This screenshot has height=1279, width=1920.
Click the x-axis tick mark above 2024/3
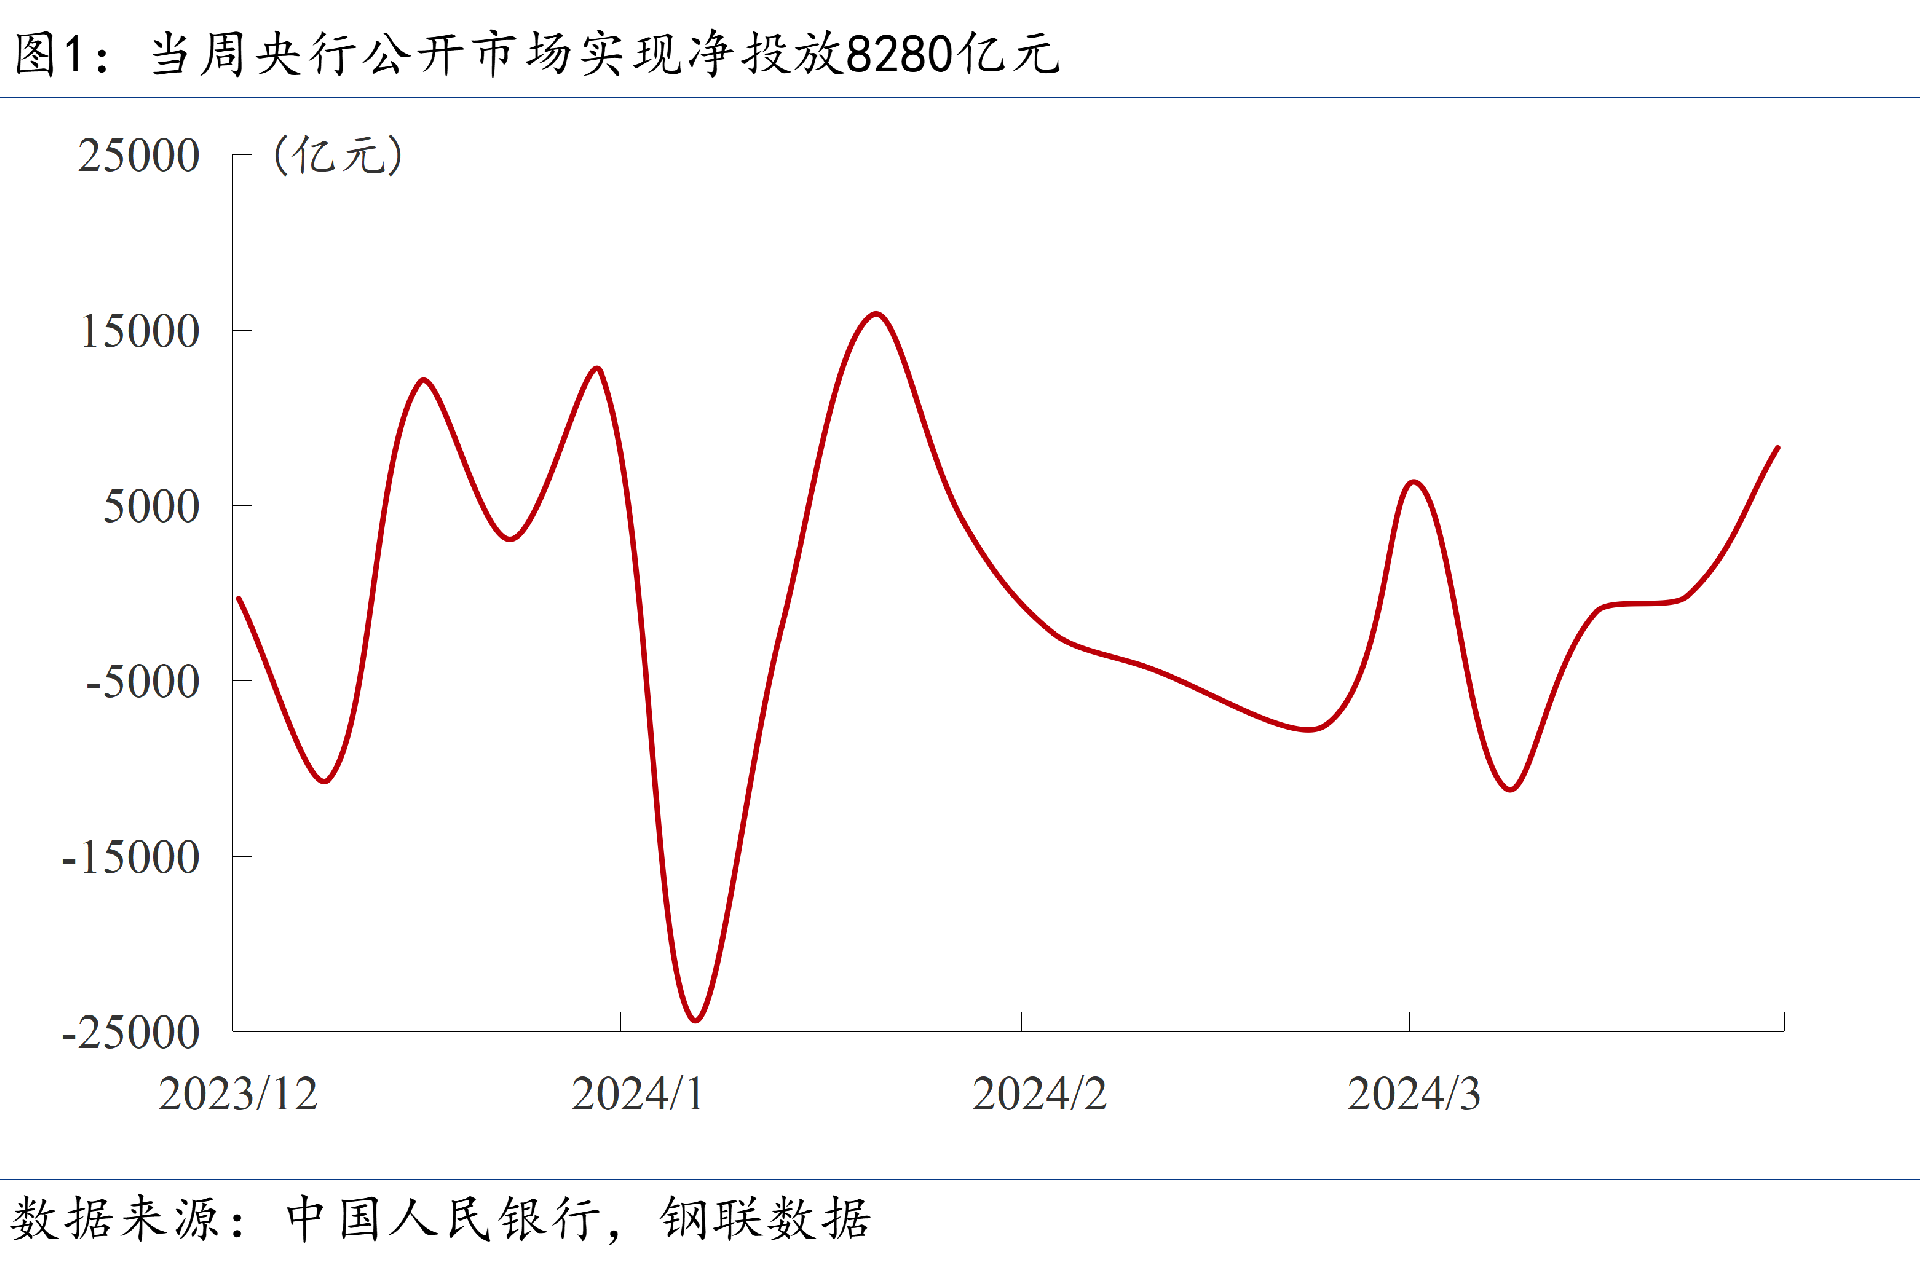[x=1409, y=1021]
